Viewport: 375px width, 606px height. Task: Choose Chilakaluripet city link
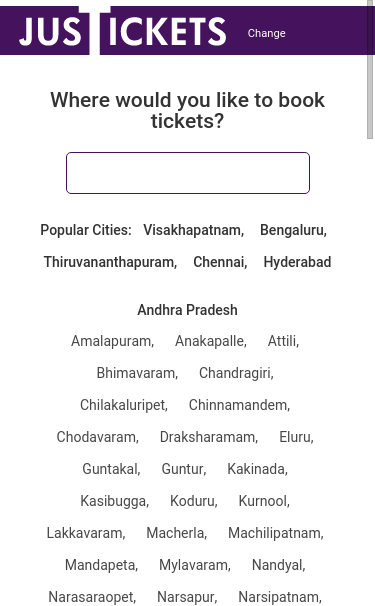124,405
